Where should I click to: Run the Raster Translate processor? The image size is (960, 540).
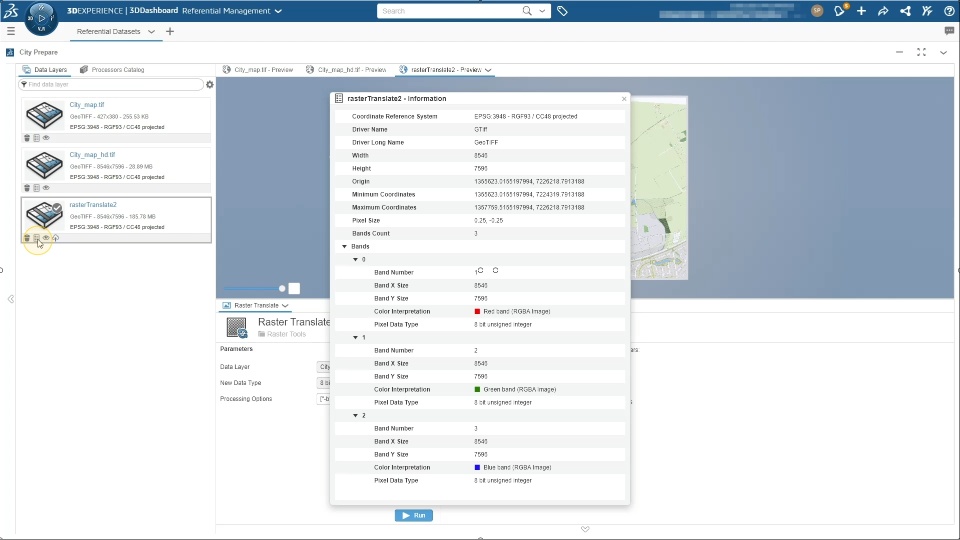click(414, 516)
